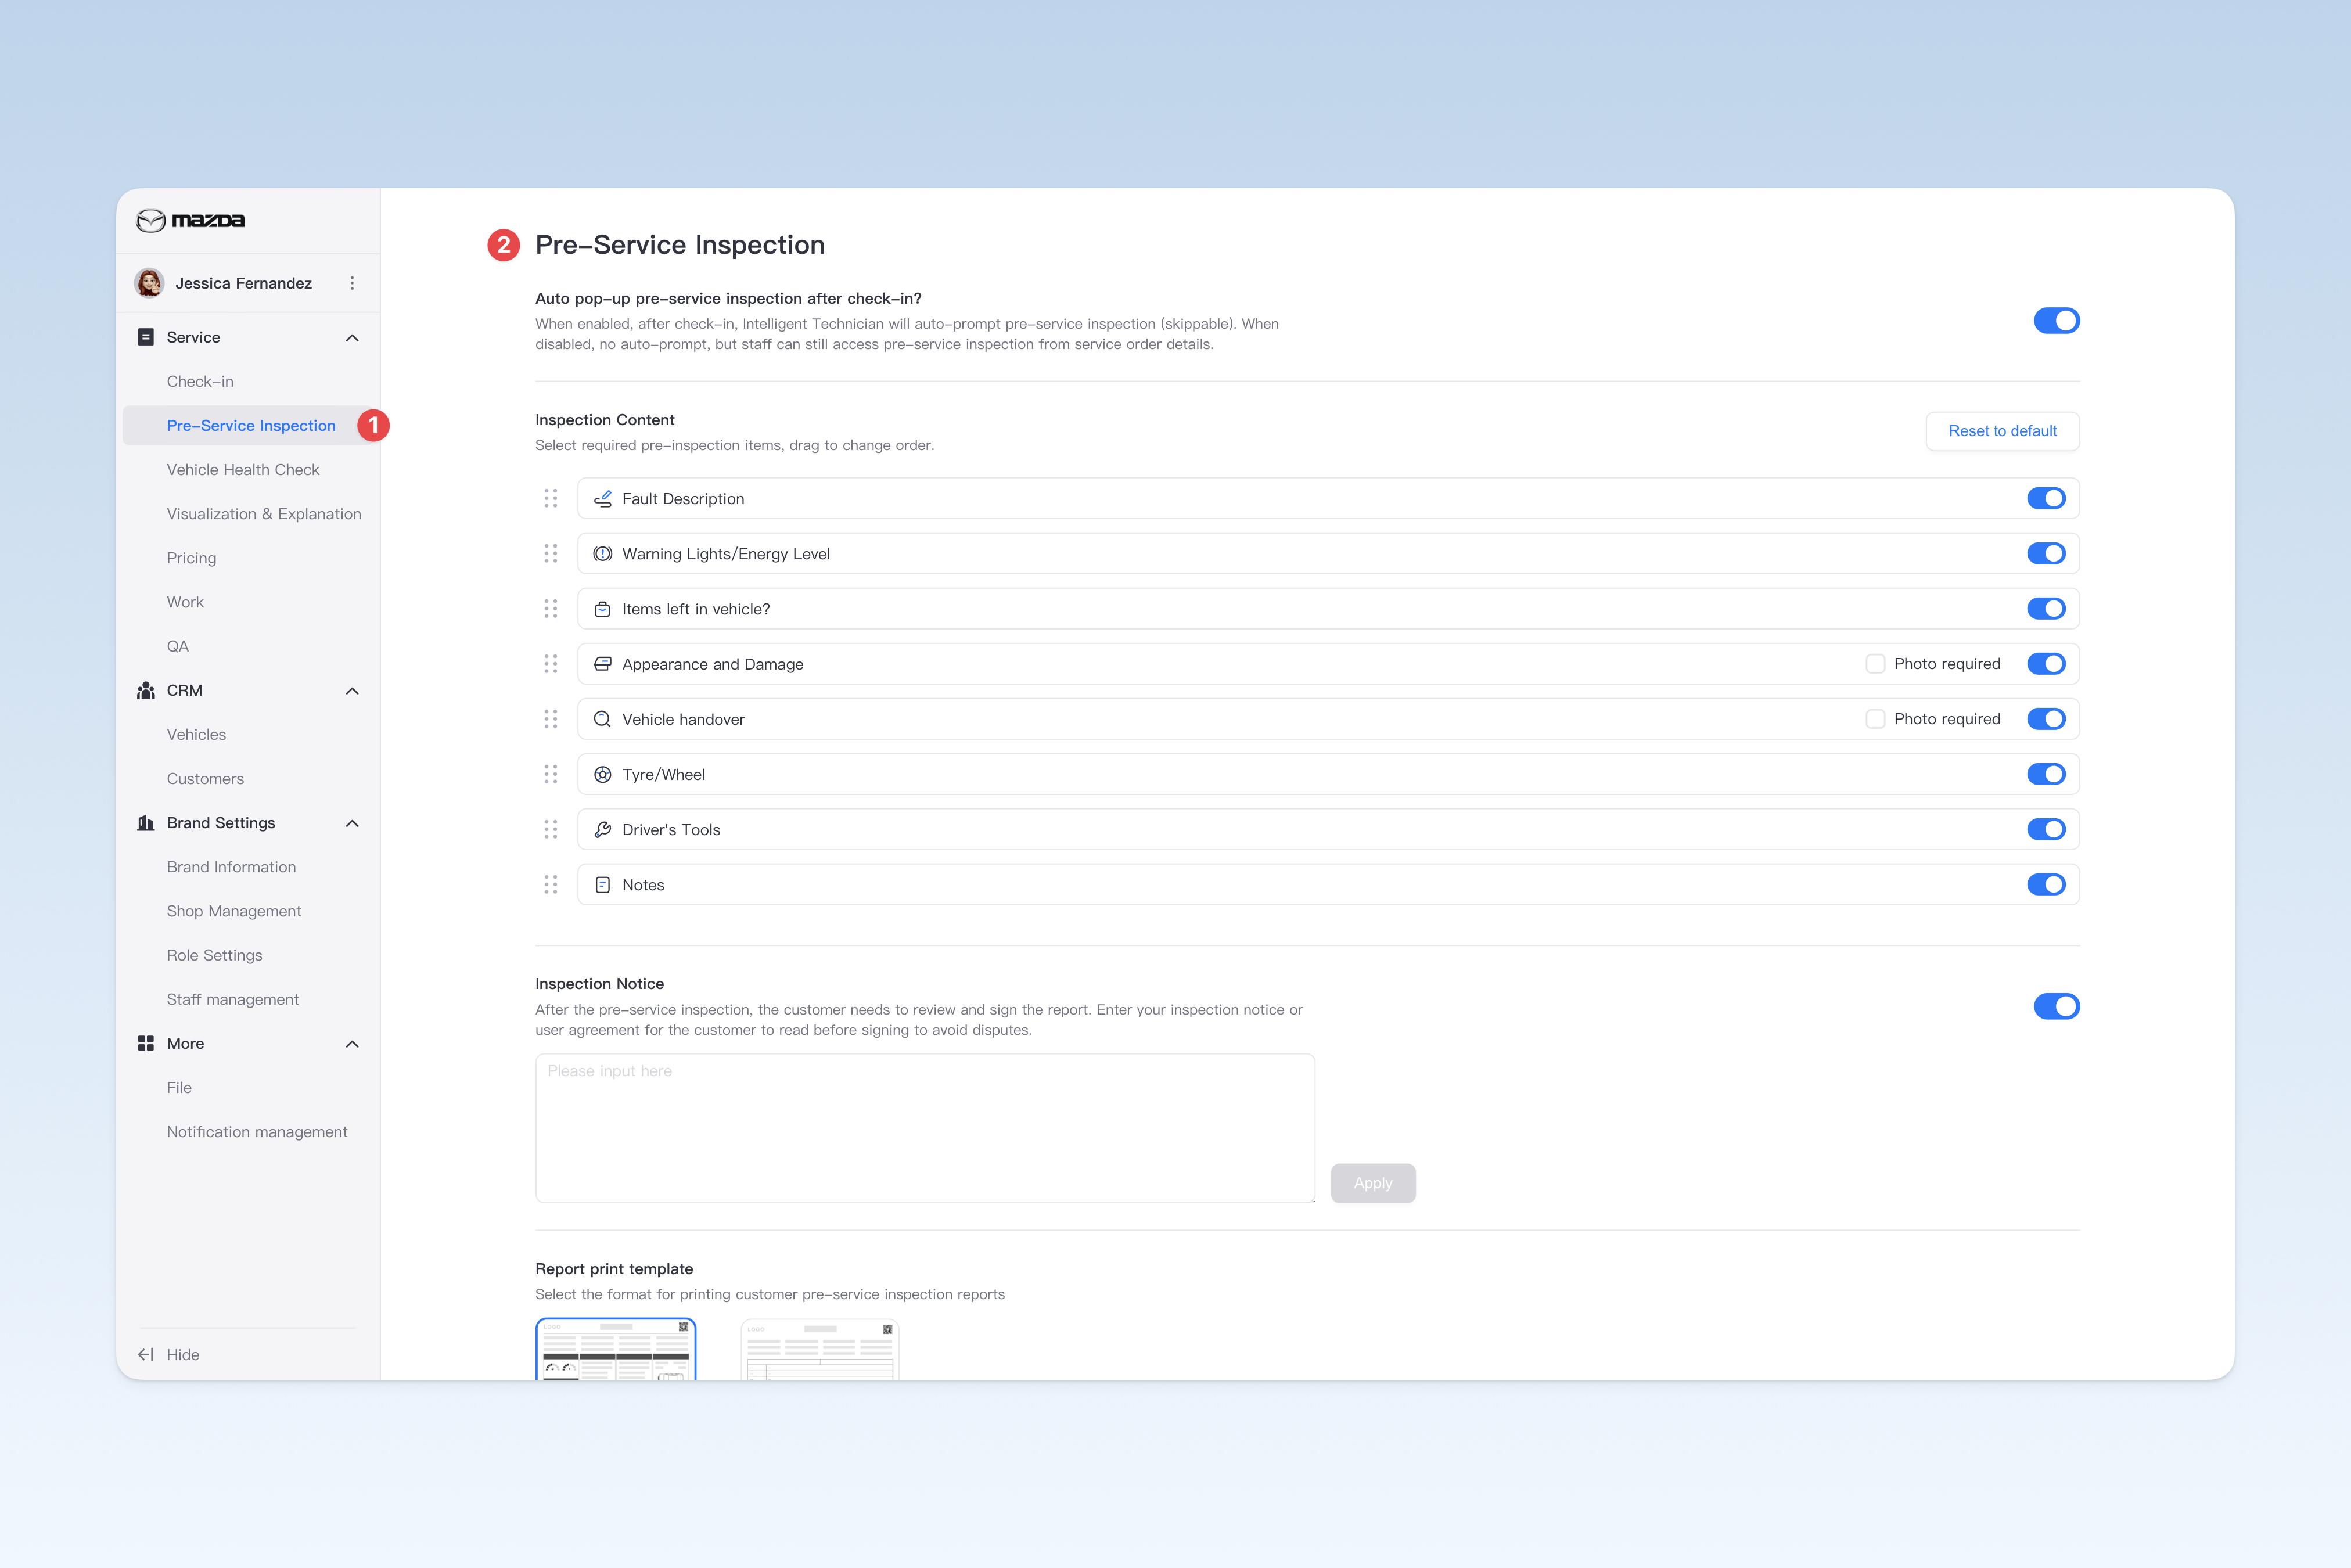Open the three-dot menu next to Jessica Fernandez
The width and height of the screenshot is (2351, 1568).
click(x=352, y=284)
